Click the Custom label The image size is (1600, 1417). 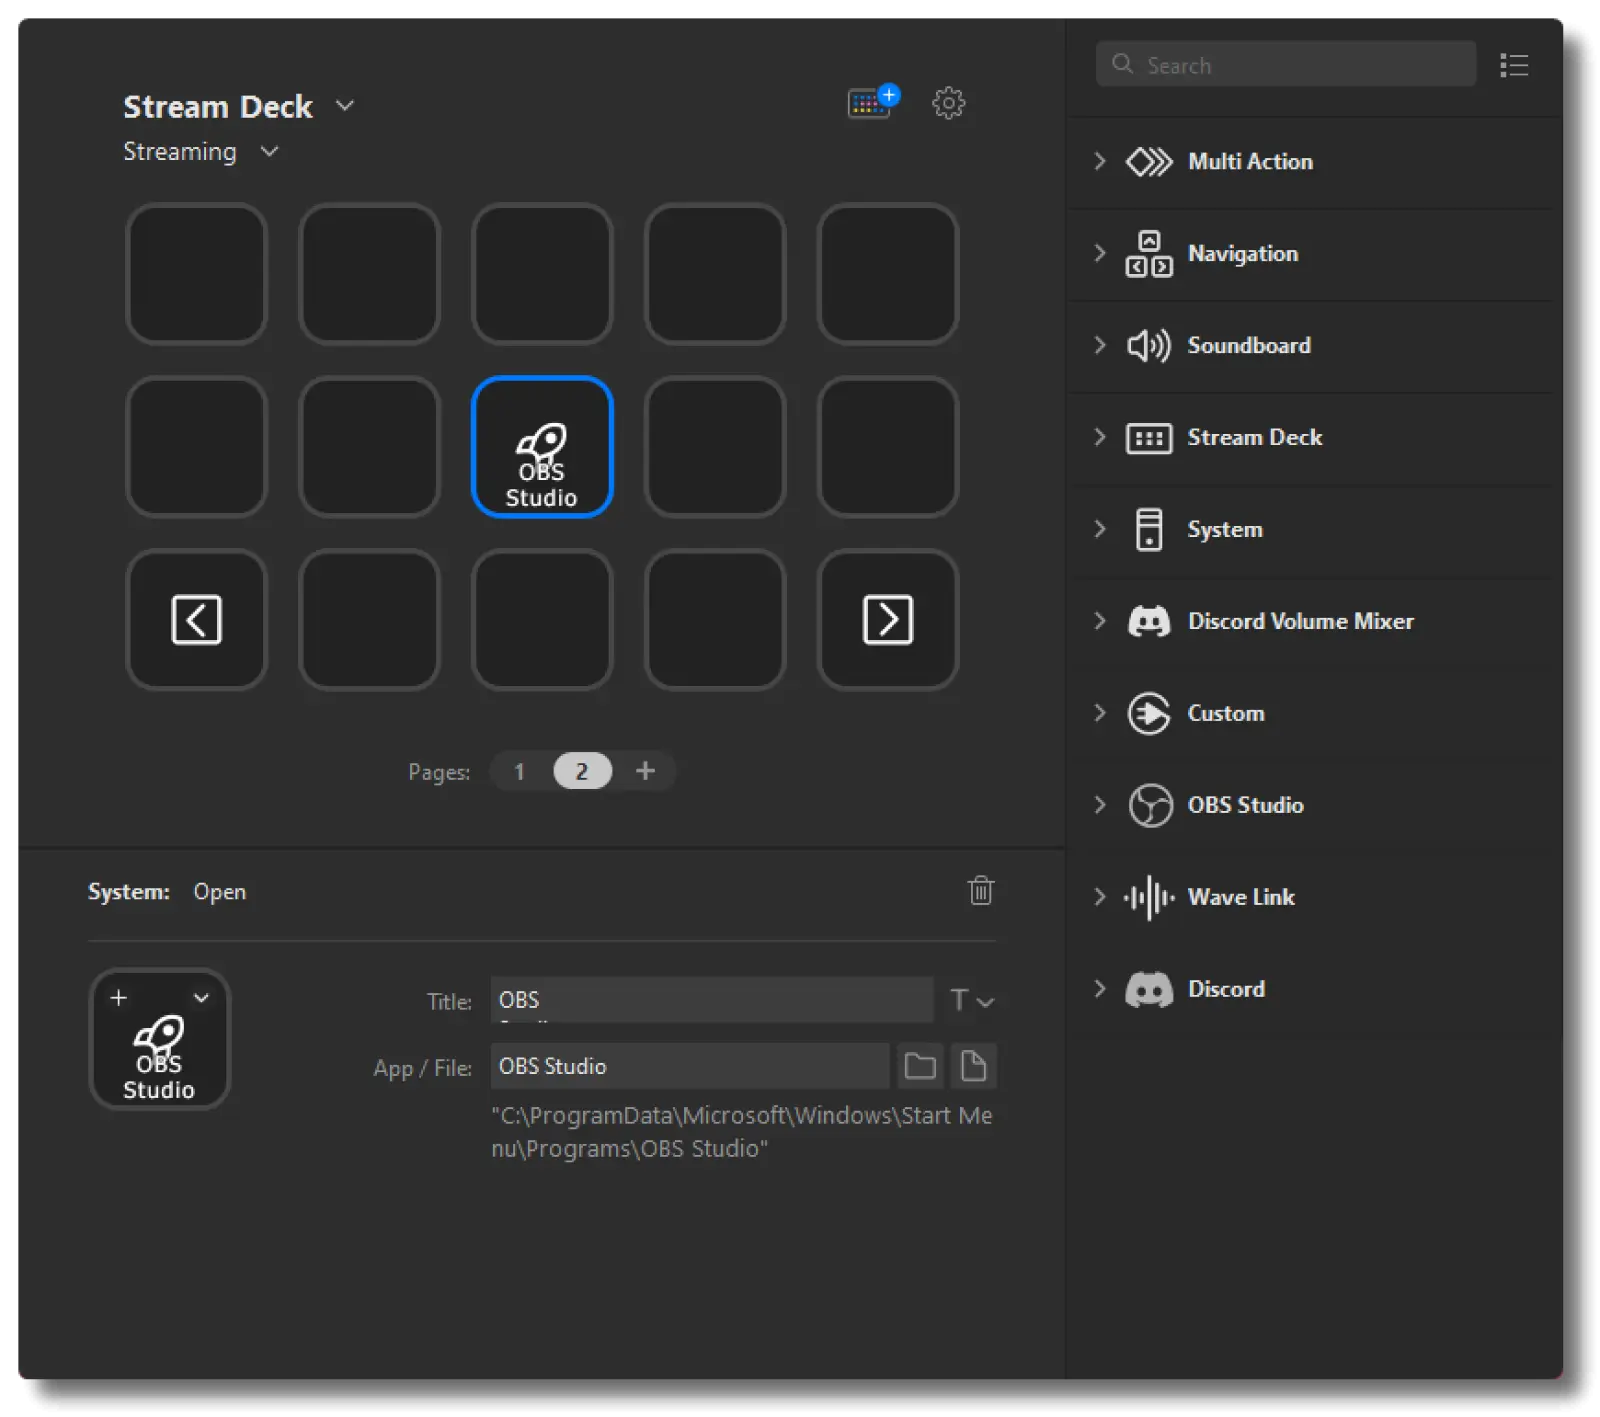click(x=1226, y=713)
